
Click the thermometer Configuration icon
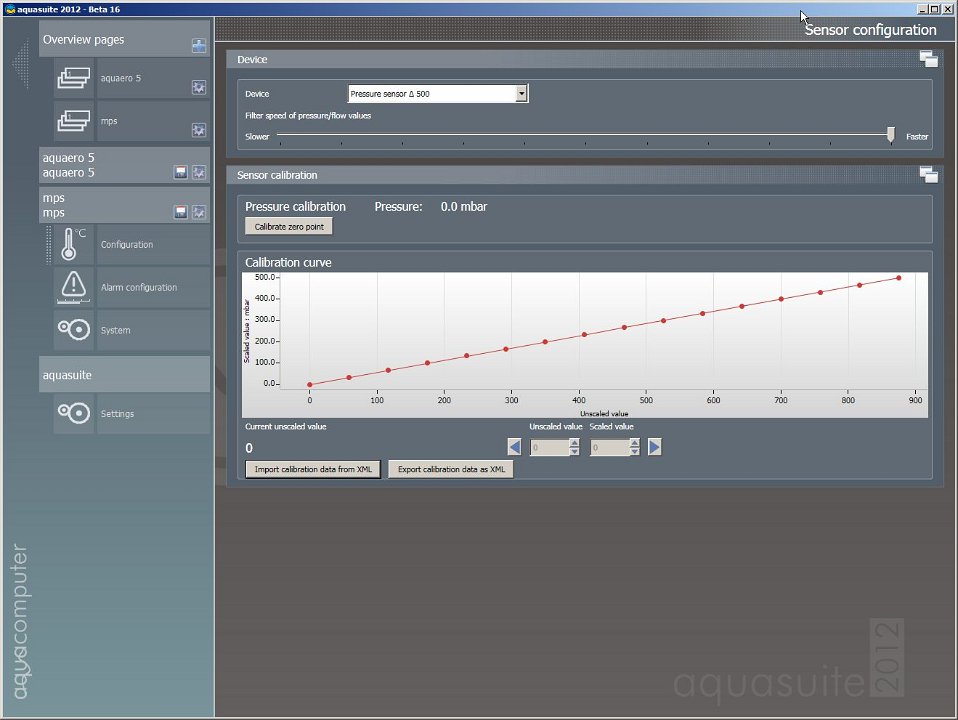tap(74, 244)
